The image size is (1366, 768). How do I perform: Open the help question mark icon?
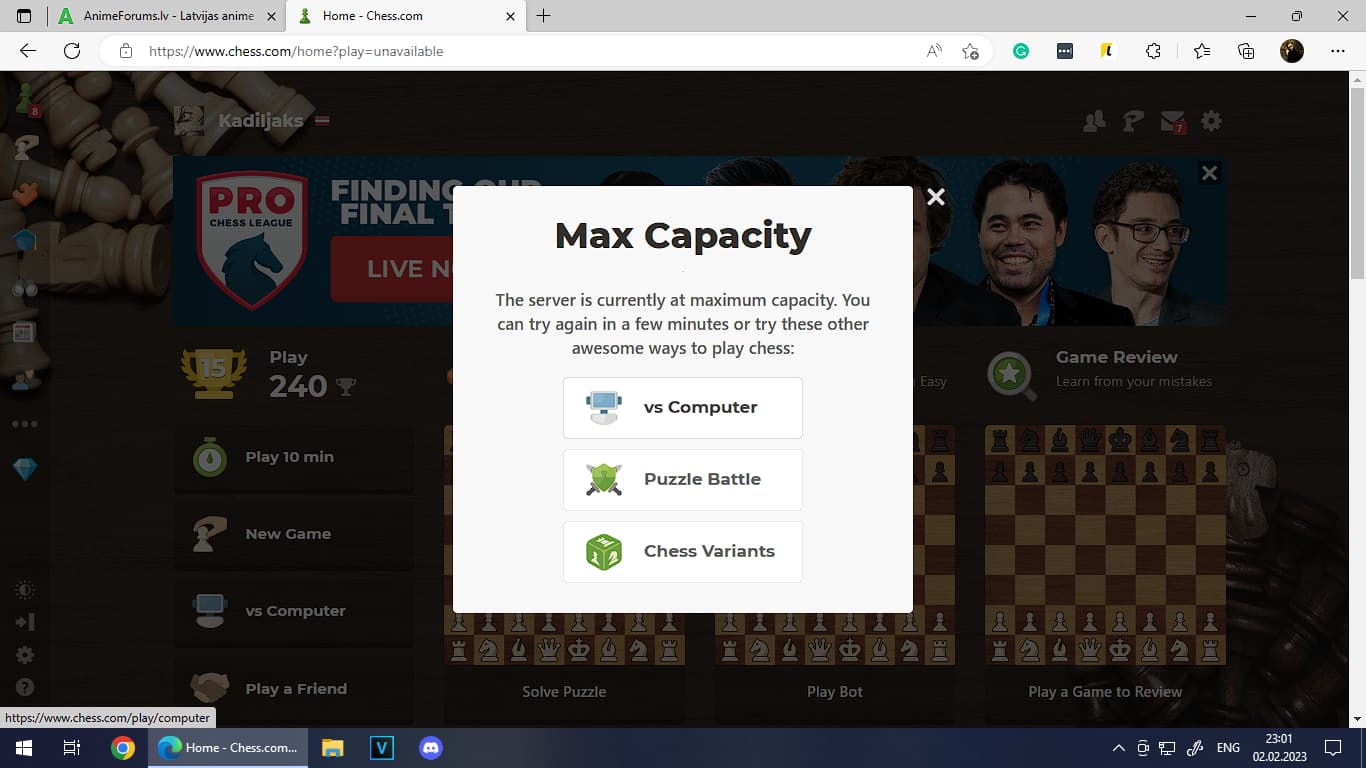[25, 687]
